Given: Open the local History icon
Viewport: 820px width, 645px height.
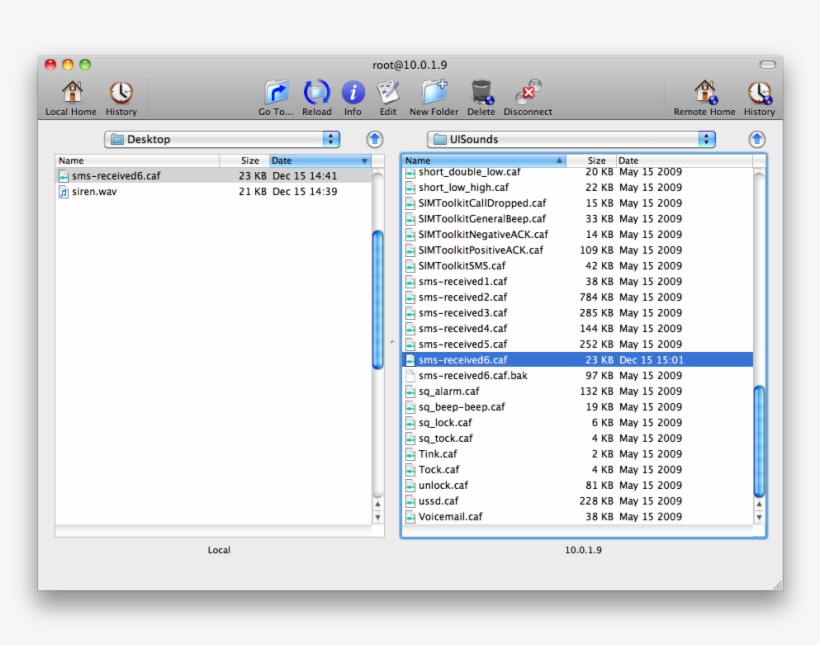Looking at the screenshot, I should pos(121,93).
